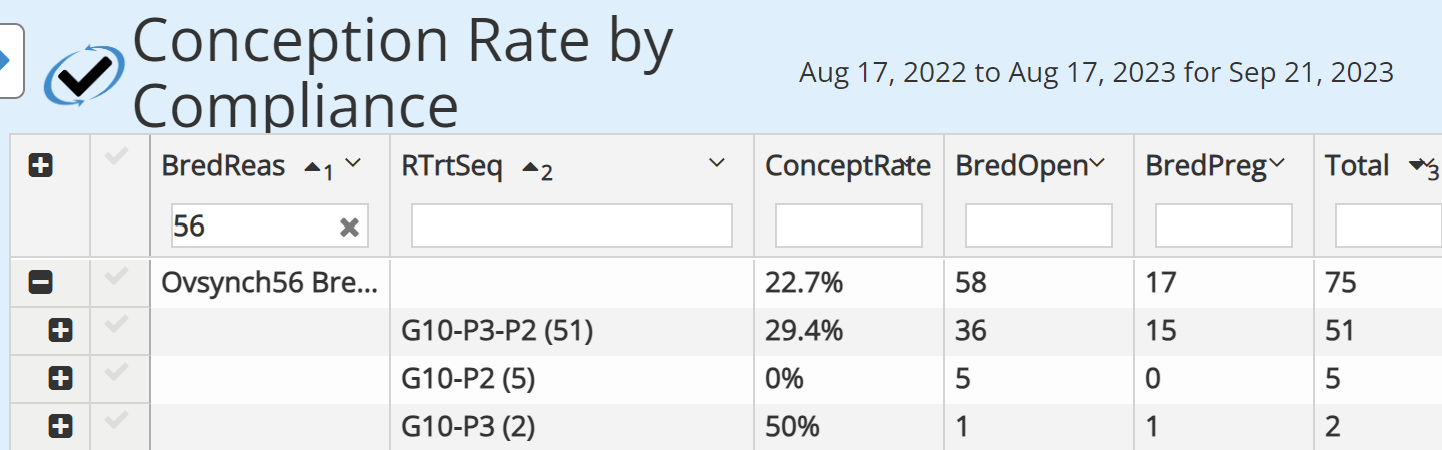Viewport: 1442px width, 450px height.
Task: Check the G10-P3-P2 (51) row checkmark
Action: [x=116, y=324]
